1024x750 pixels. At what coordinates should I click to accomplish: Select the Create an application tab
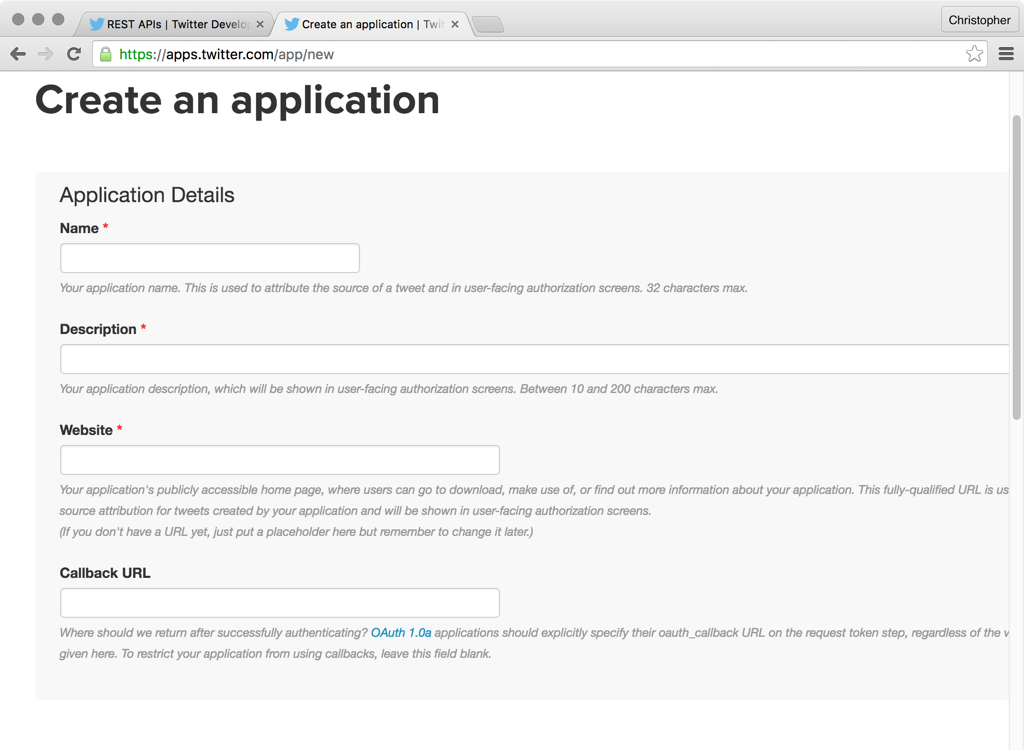(371, 24)
